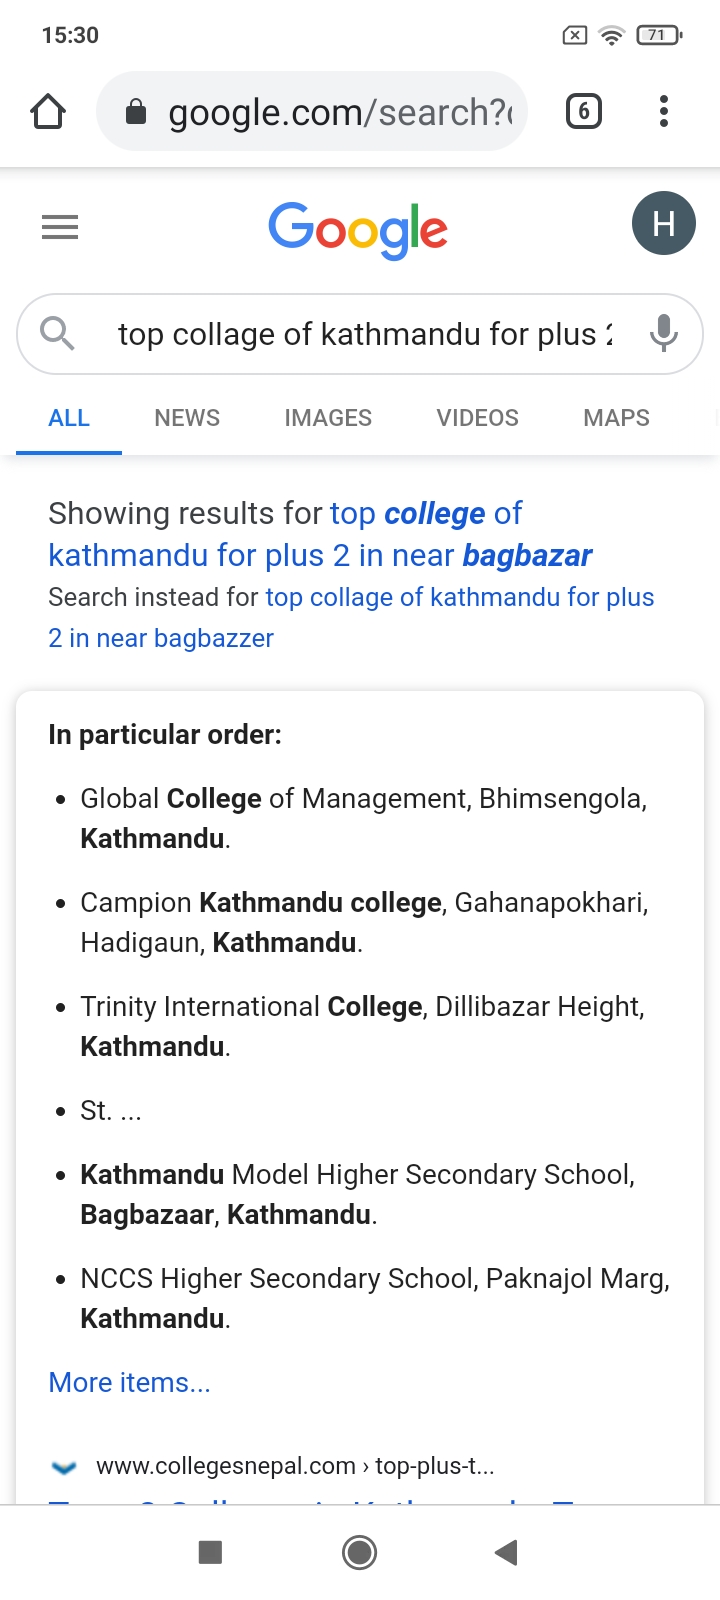The height and width of the screenshot is (1600, 720).
Task: Open the Maps results tab
Action: point(616,418)
